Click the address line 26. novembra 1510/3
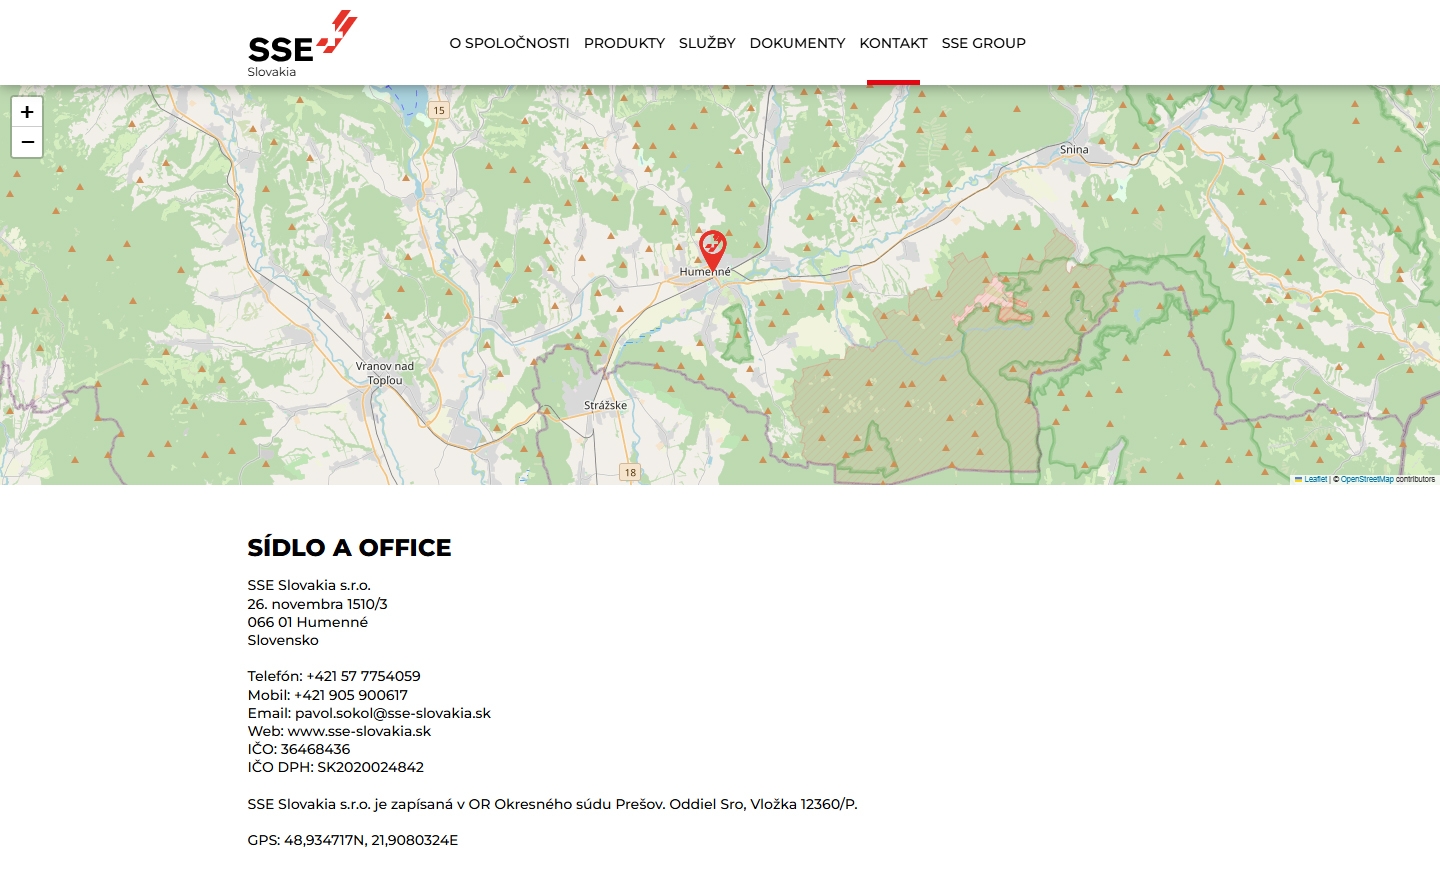Image resolution: width=1440 pixels, height=891 pixels. (x=318, y=604)
